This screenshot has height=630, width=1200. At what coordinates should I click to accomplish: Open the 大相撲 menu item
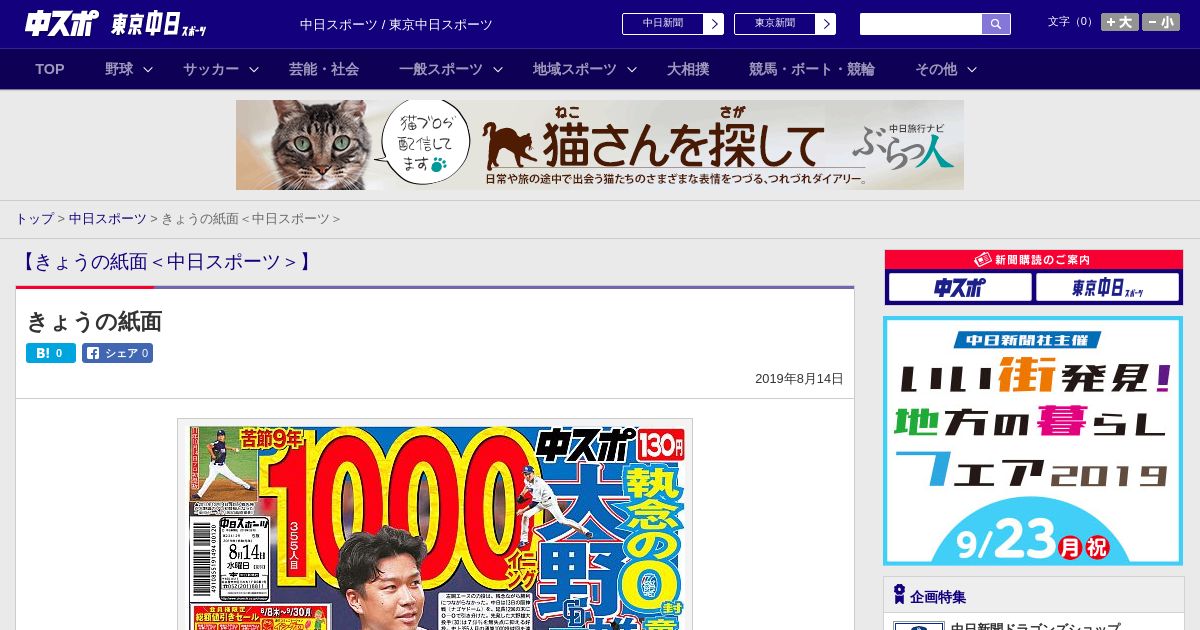[x=688, y=69]
